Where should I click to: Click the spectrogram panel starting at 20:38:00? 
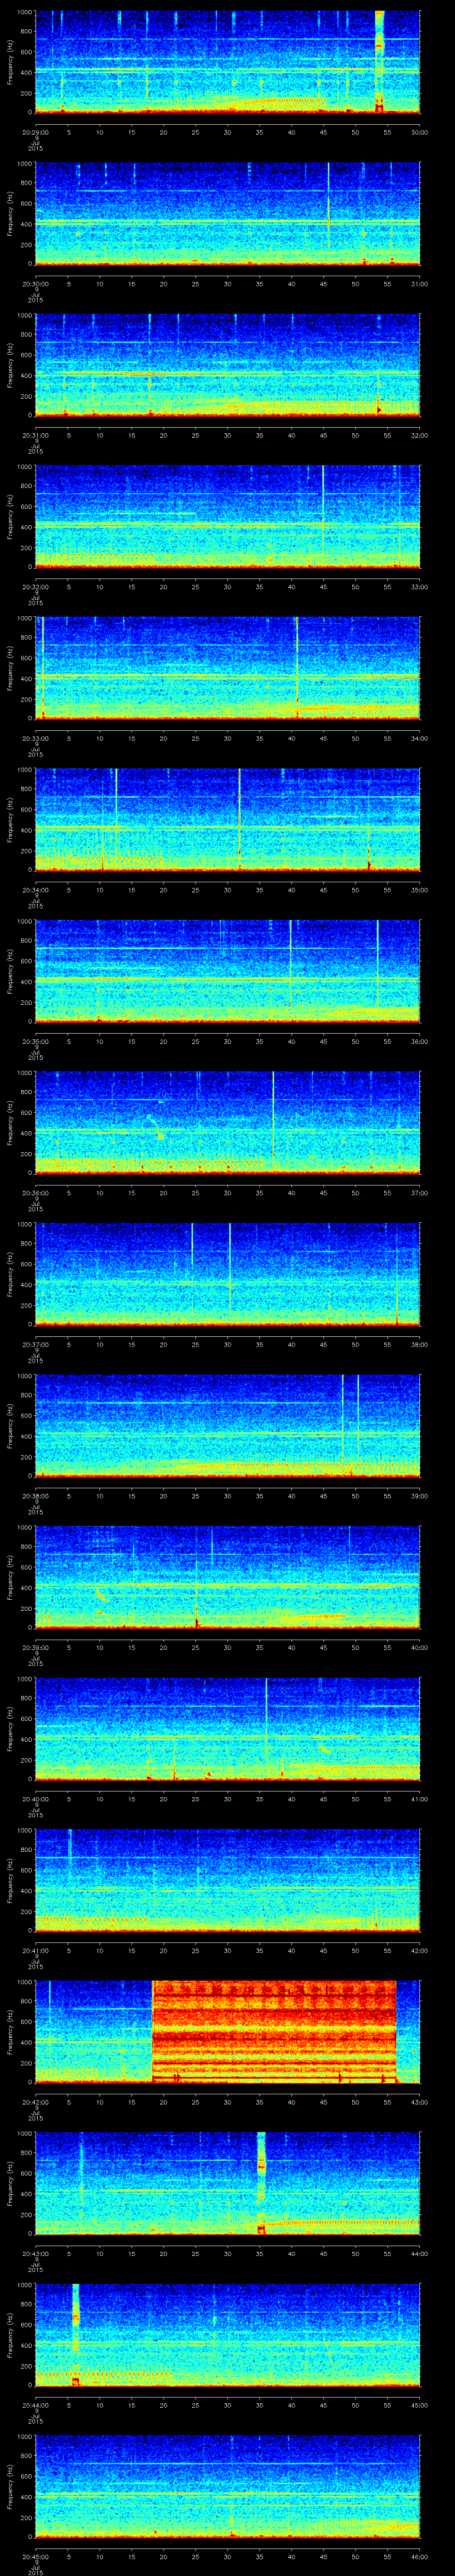tap(228, 1425)
